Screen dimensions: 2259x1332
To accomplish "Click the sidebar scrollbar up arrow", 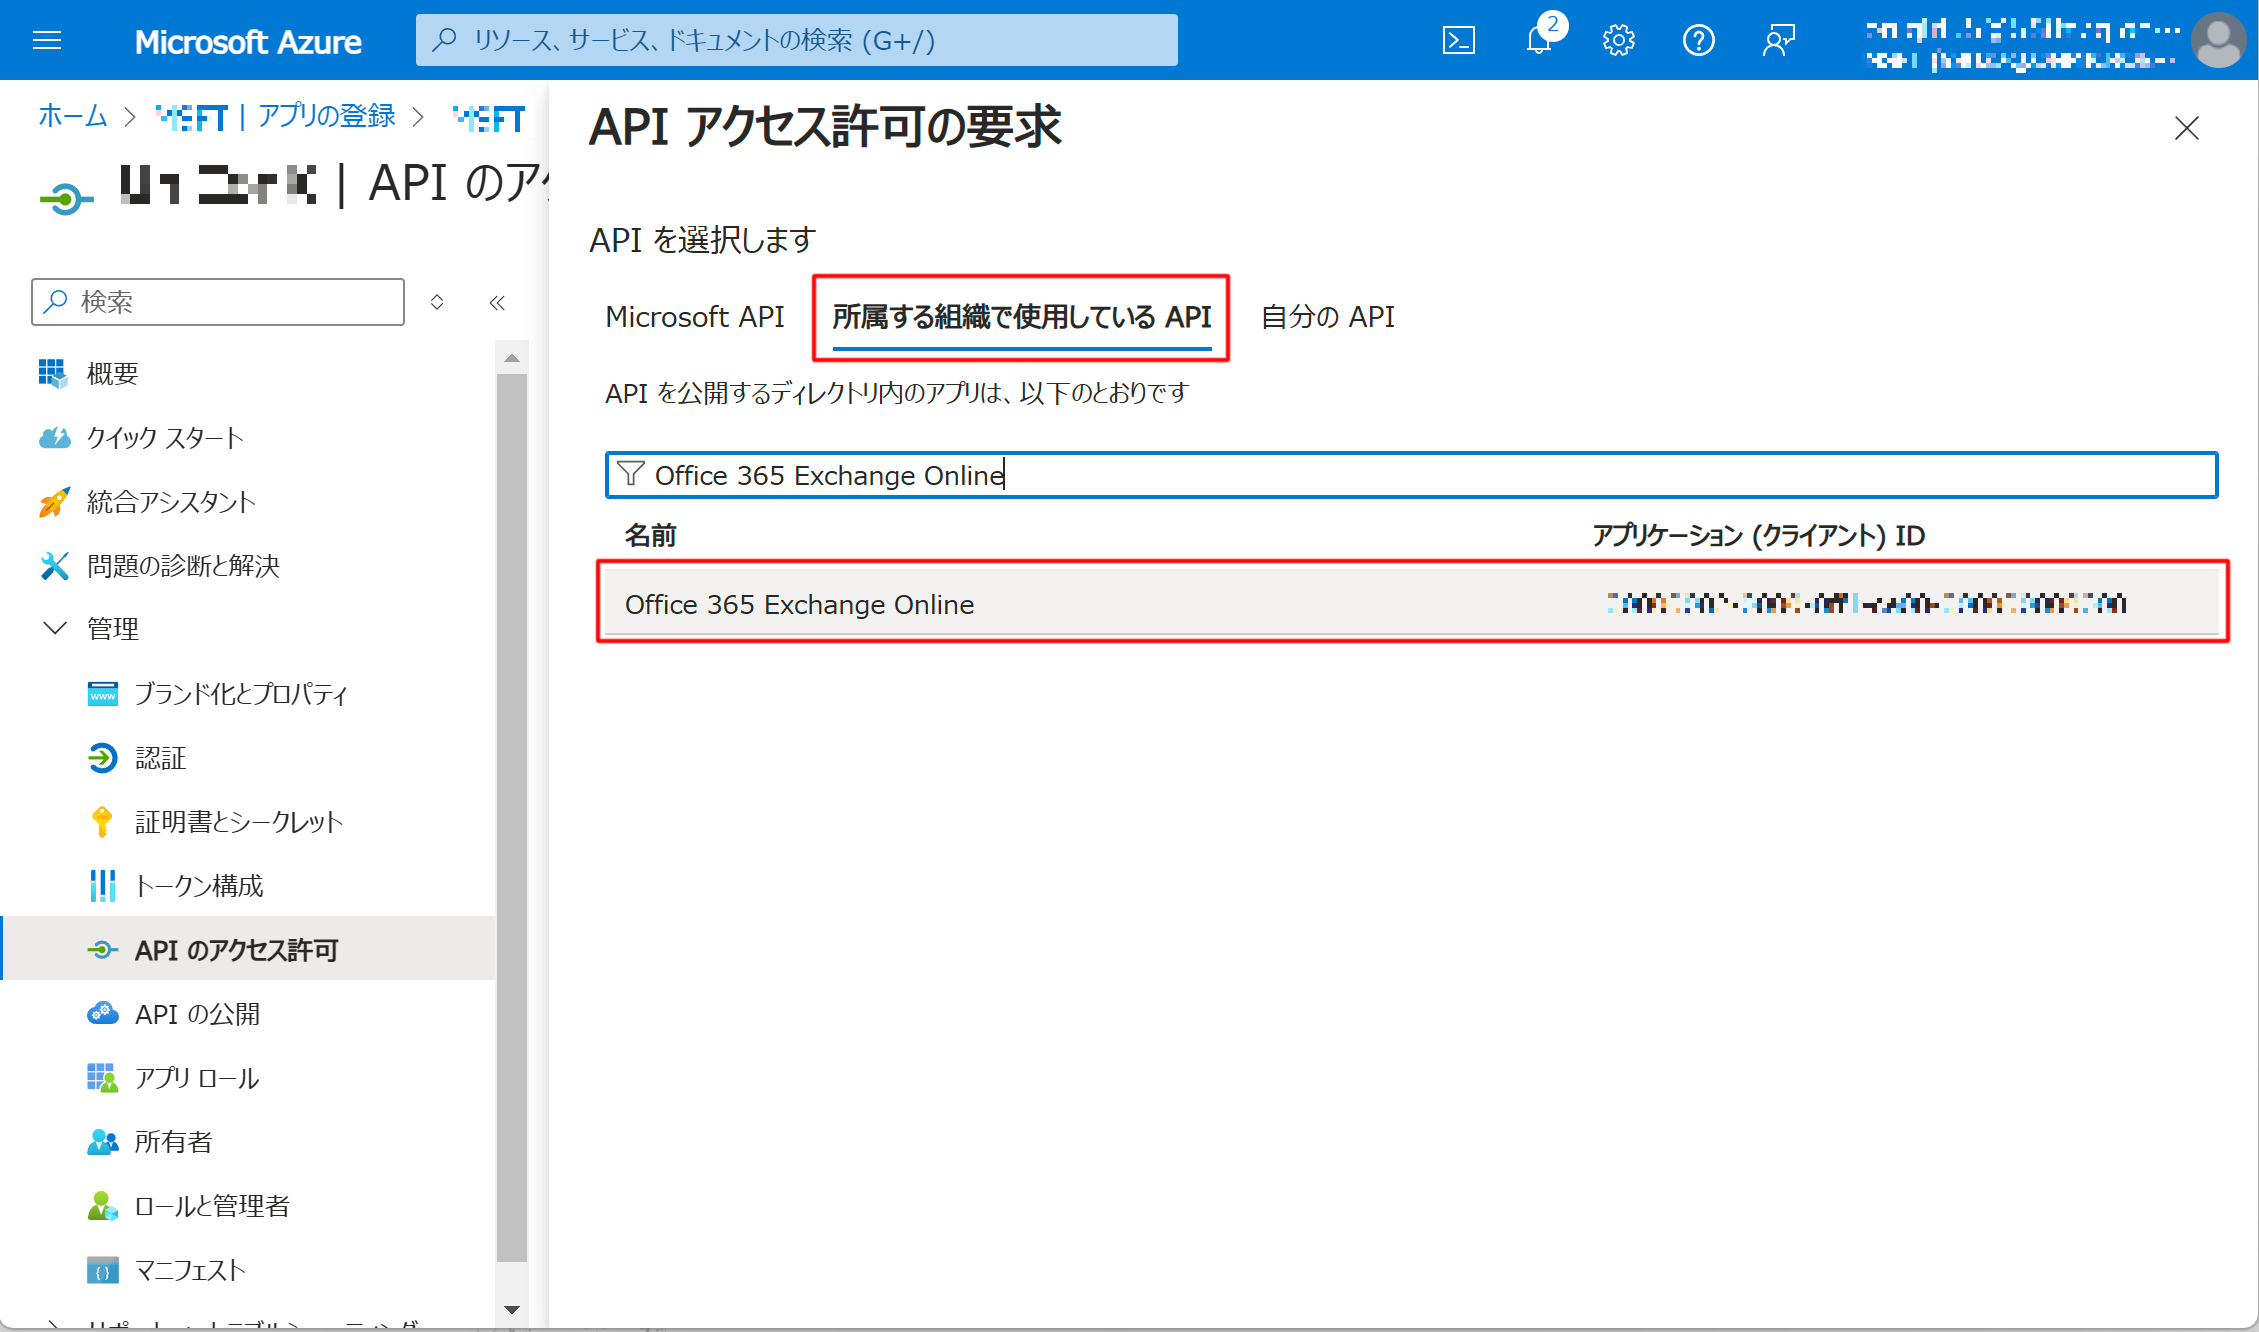I will pyautogui.click(x=512, y=358).
